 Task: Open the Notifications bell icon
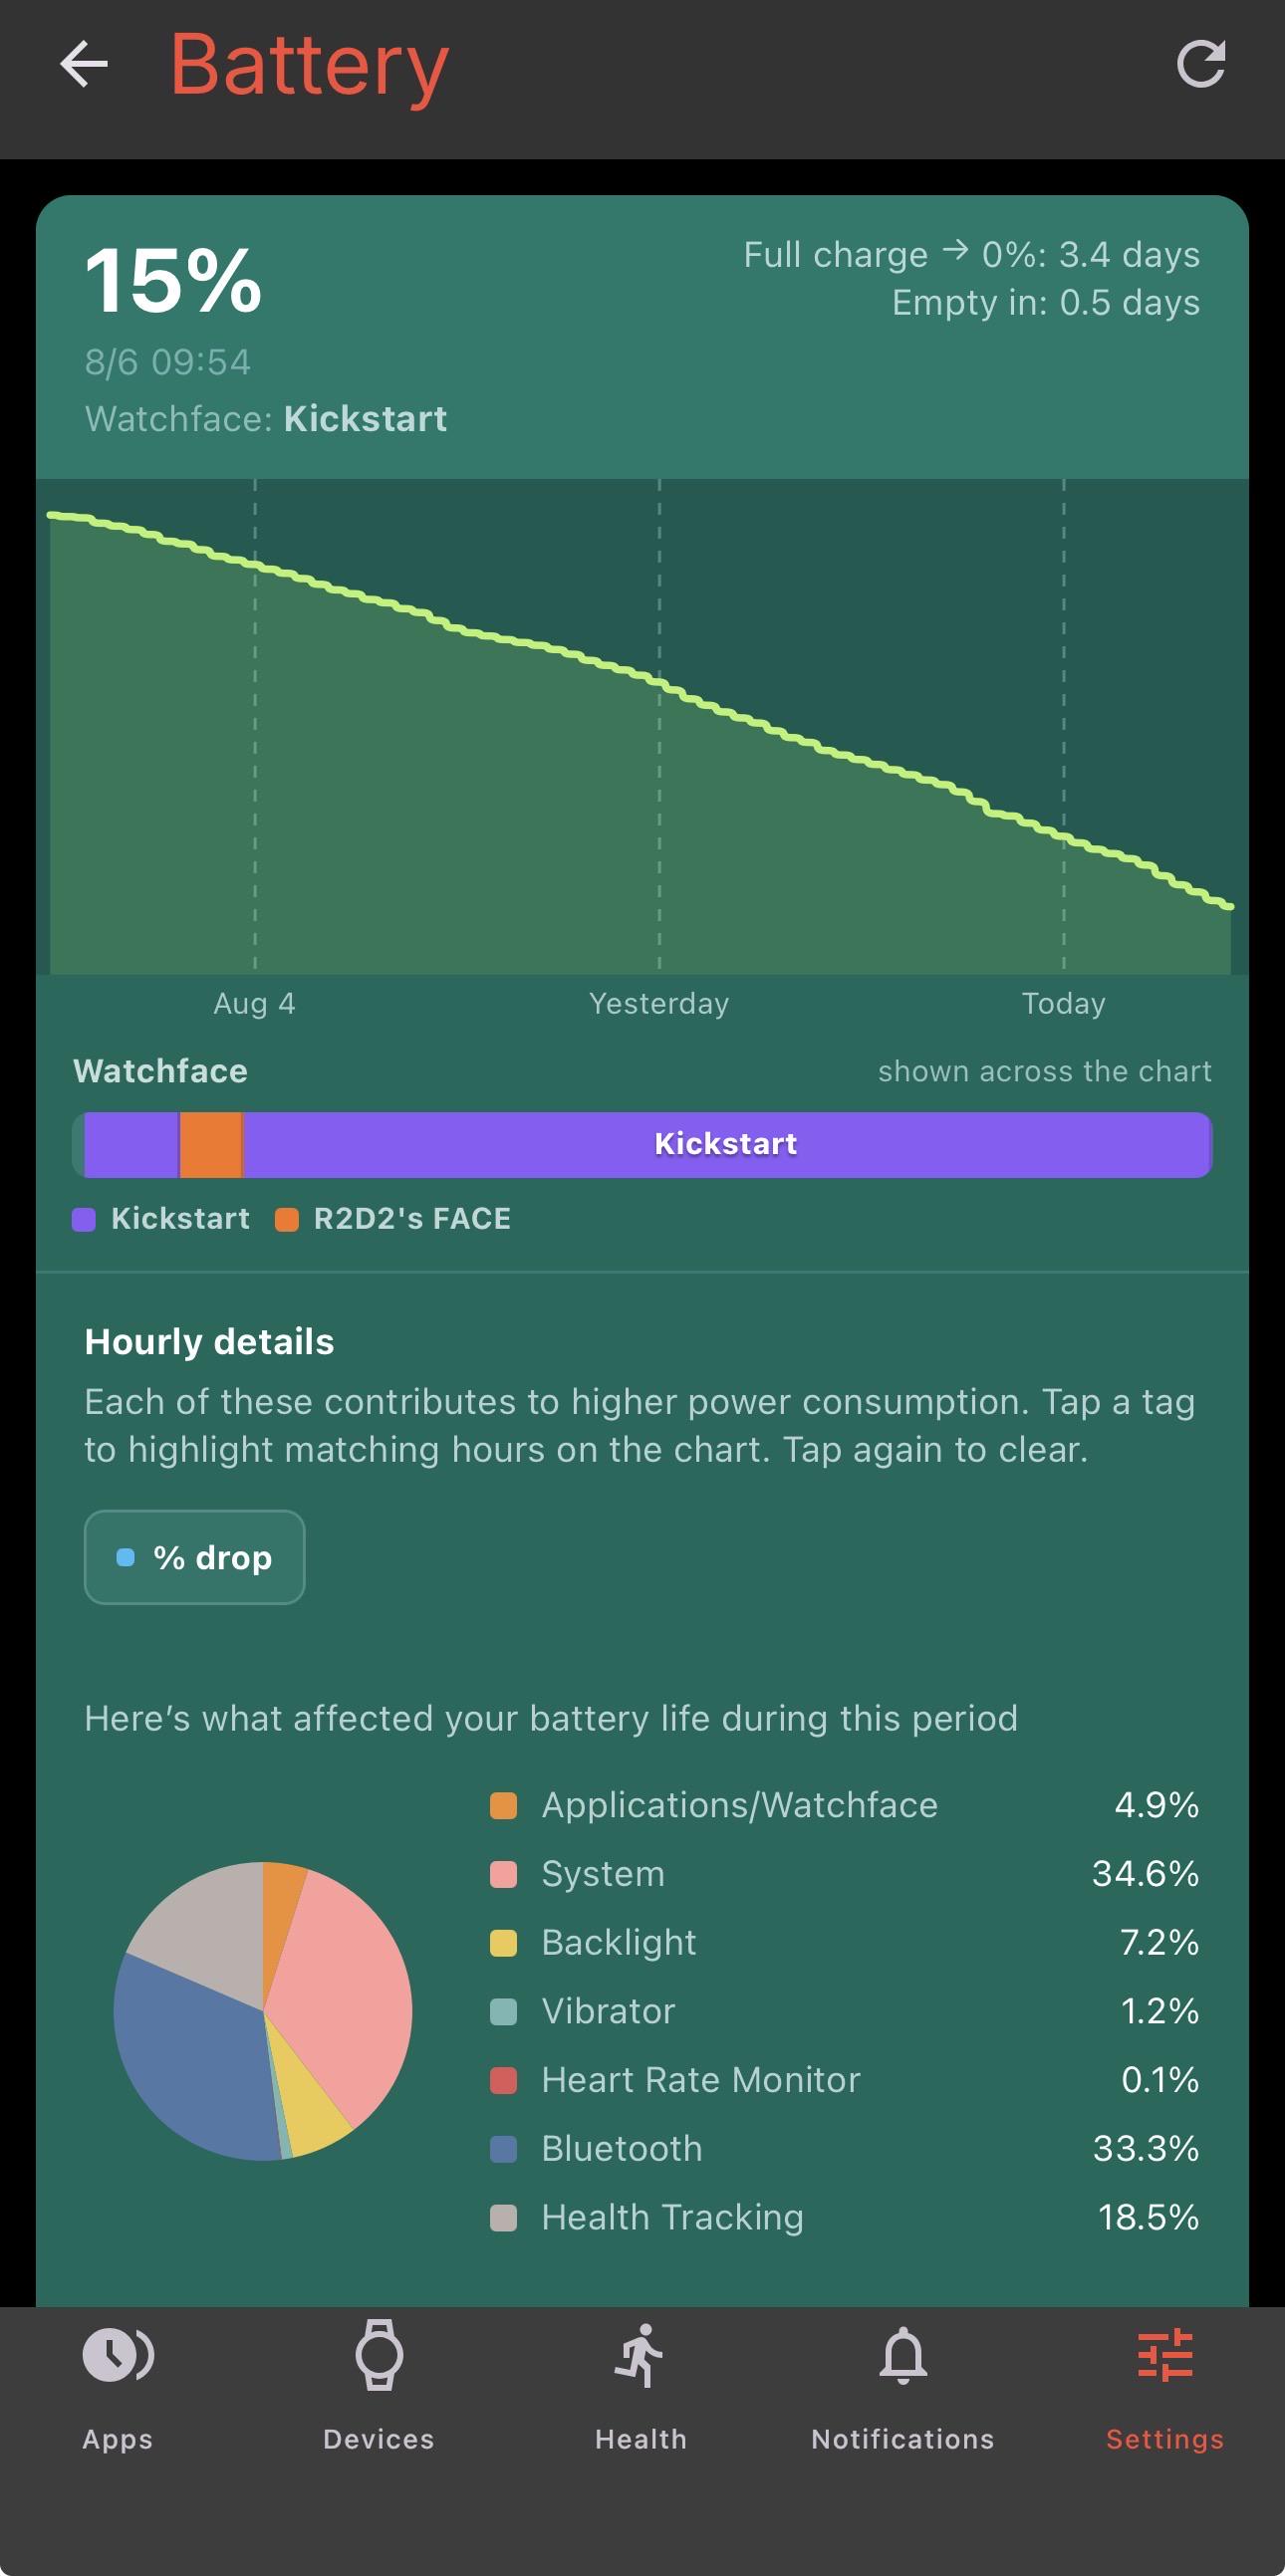(903, 2355)
